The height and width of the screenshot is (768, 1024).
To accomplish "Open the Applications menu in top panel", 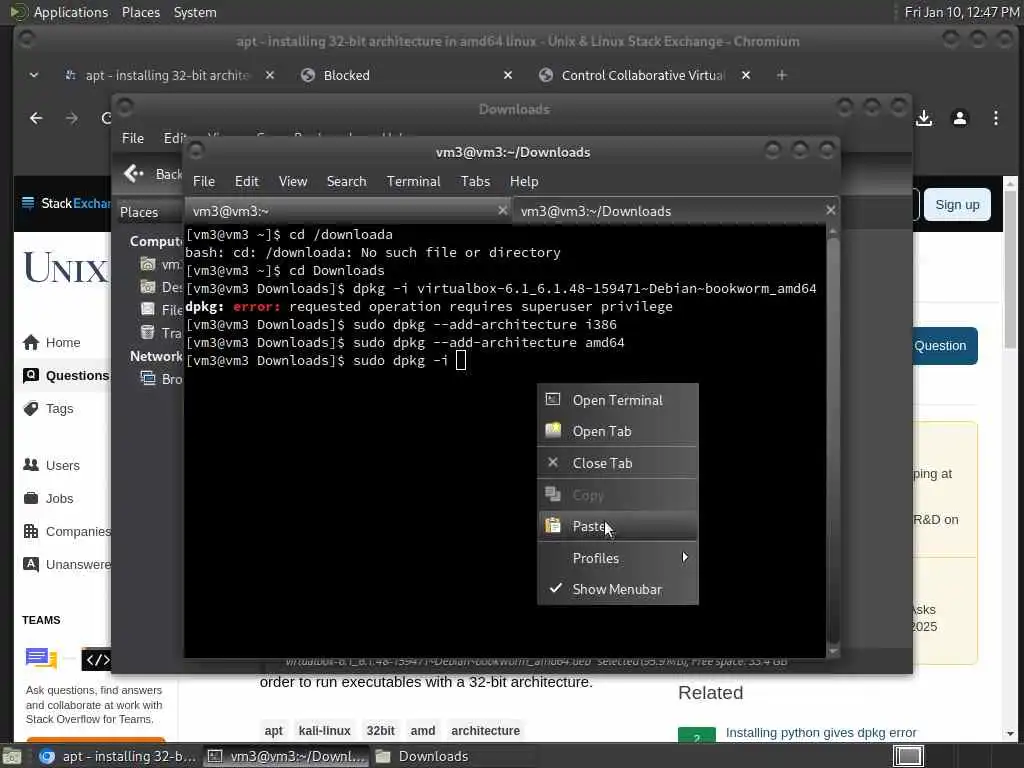I will click(71, 12).
